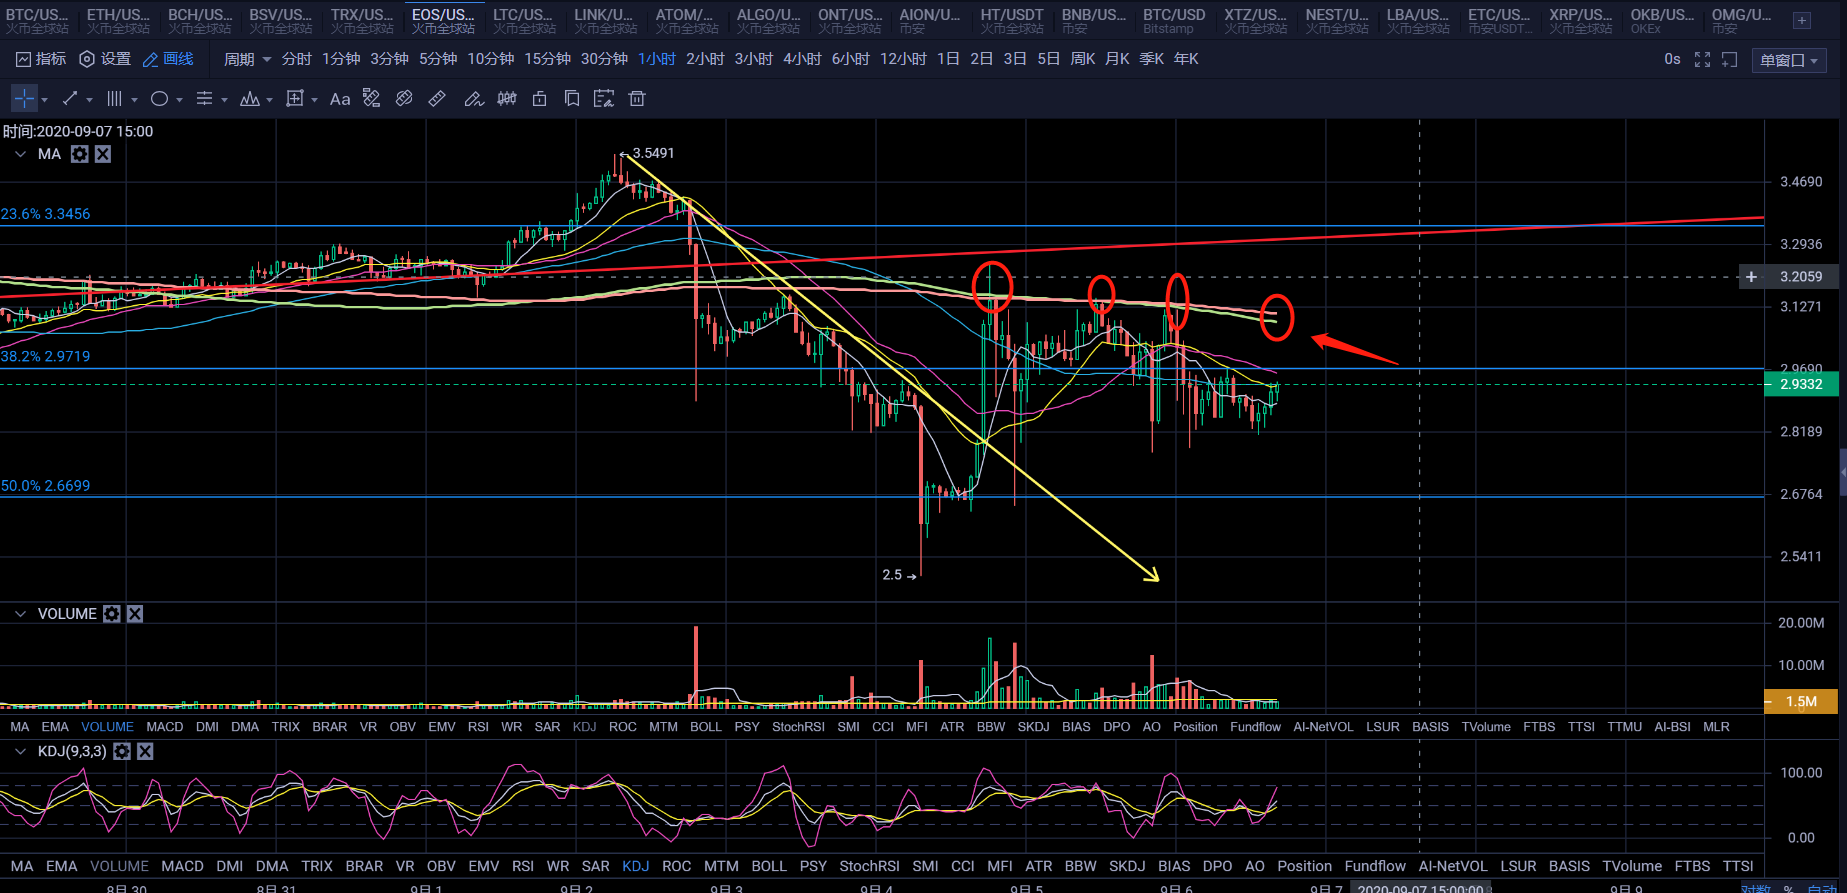Screen dimensions: 1847x893
Task: Open the 单窗口 window layout dropdown
Action: coord(1789,60)
